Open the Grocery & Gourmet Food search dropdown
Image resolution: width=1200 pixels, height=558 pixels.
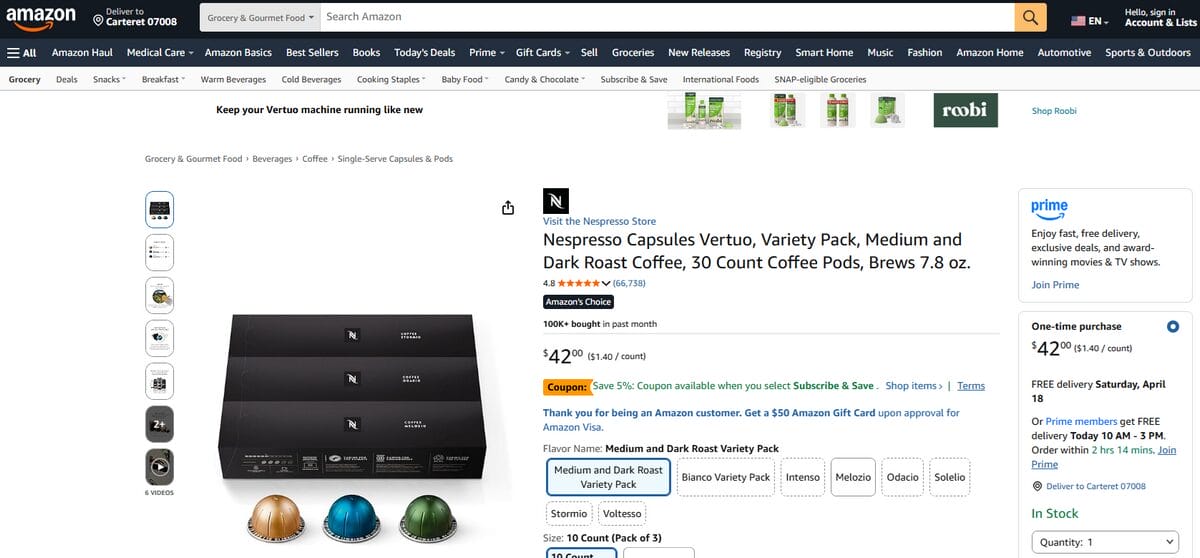[x=260, y=17]
